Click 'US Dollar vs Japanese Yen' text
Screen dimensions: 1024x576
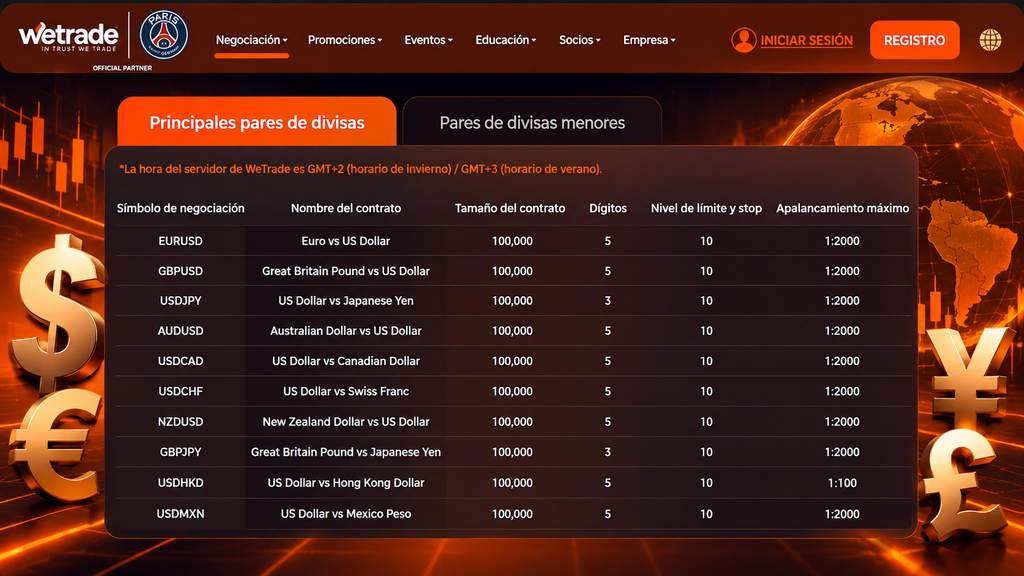[x=345, y=301]
